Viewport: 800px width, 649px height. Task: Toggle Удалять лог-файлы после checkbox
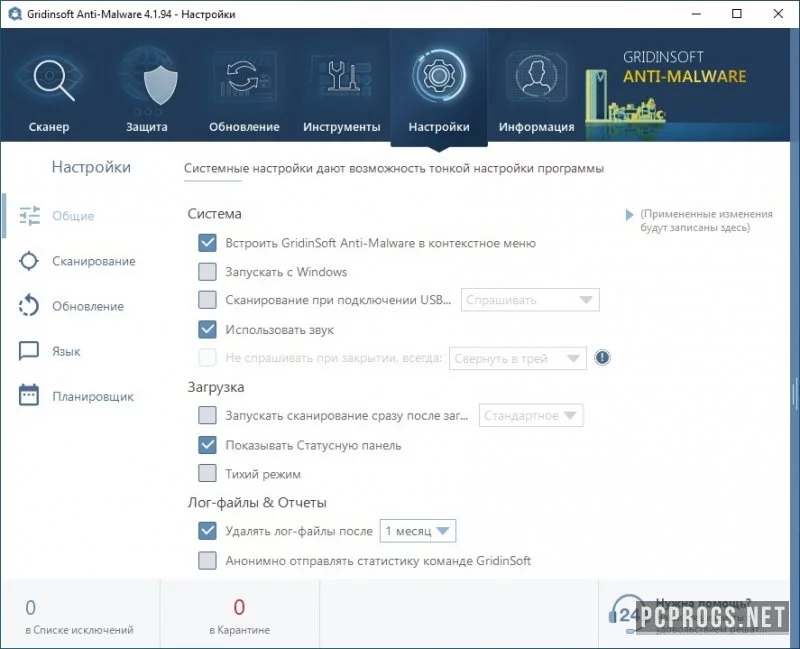click(207, 531)
